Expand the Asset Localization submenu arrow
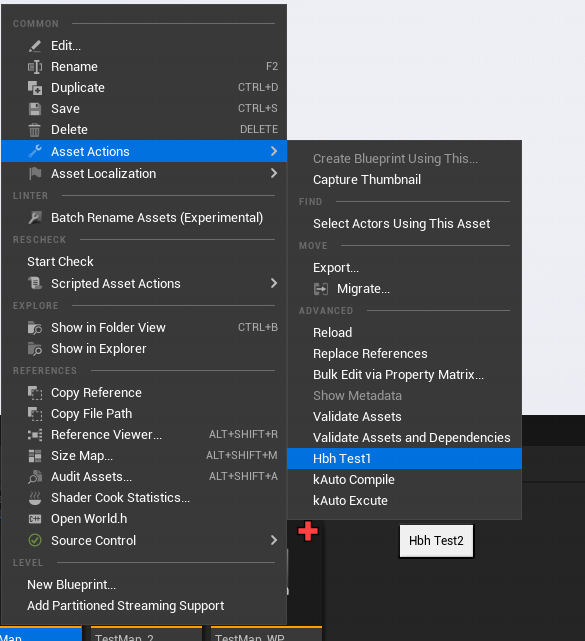585x641 pixels. pyautogui.click(x=274, y=173)
